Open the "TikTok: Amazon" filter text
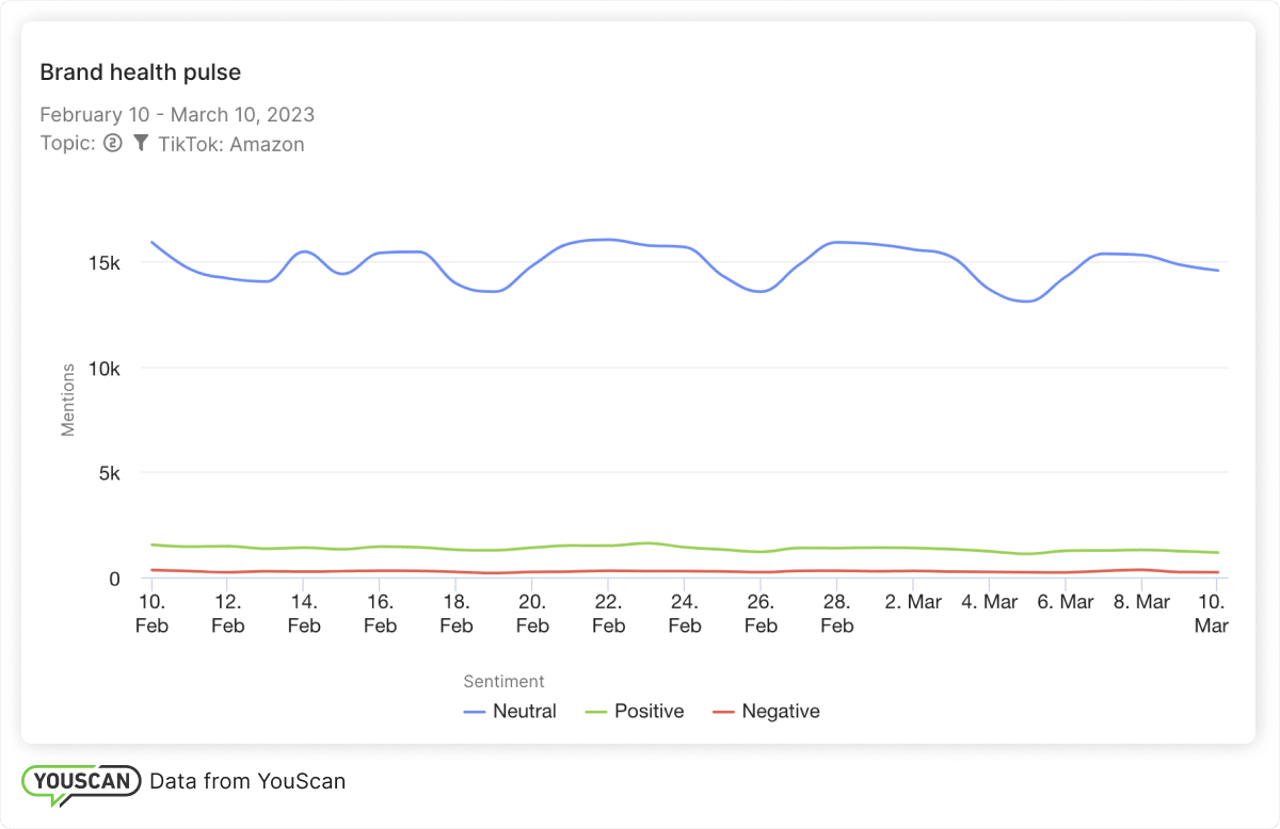Viewport: 1280px width, 829px height. click(231, 144)
